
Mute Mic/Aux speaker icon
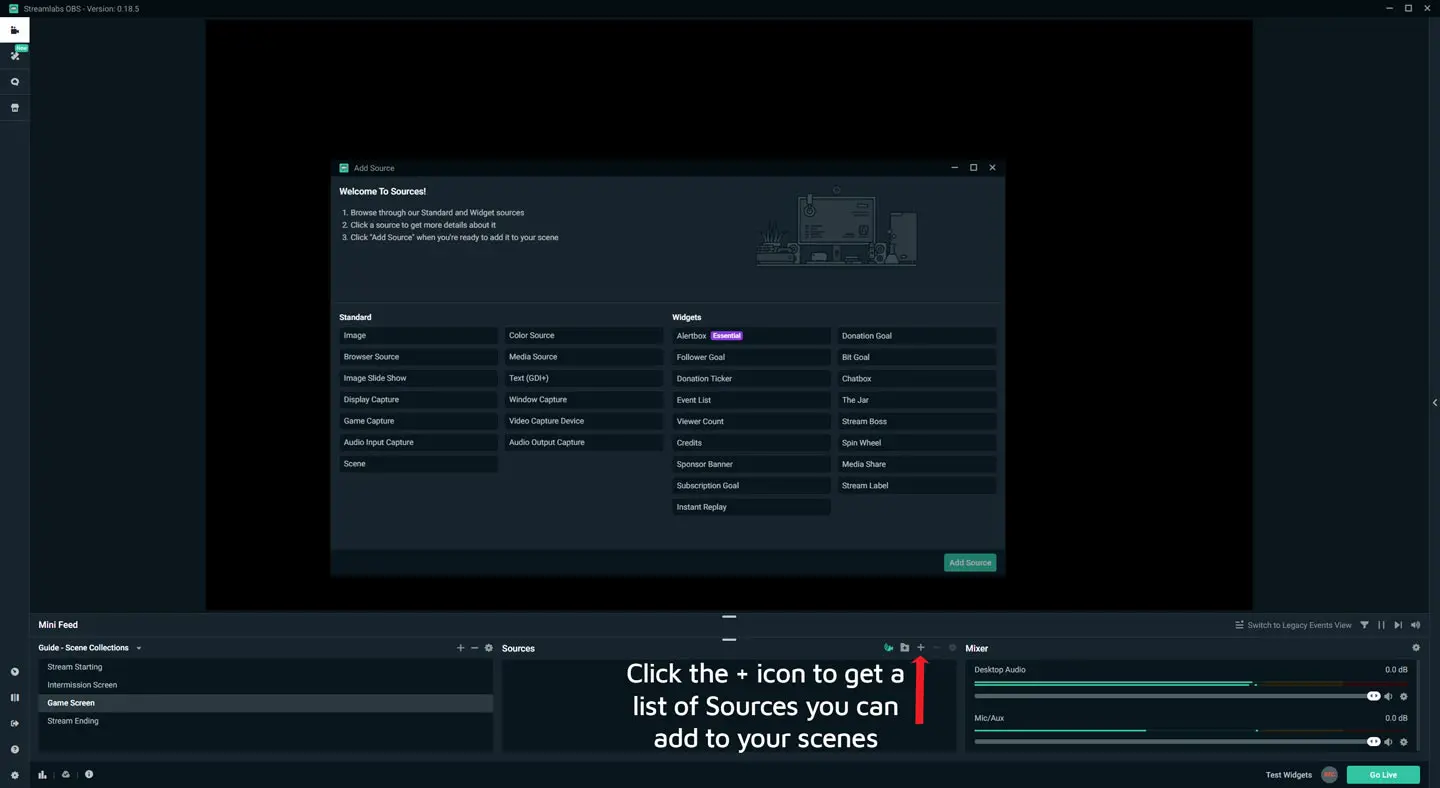click(1388, 742)
